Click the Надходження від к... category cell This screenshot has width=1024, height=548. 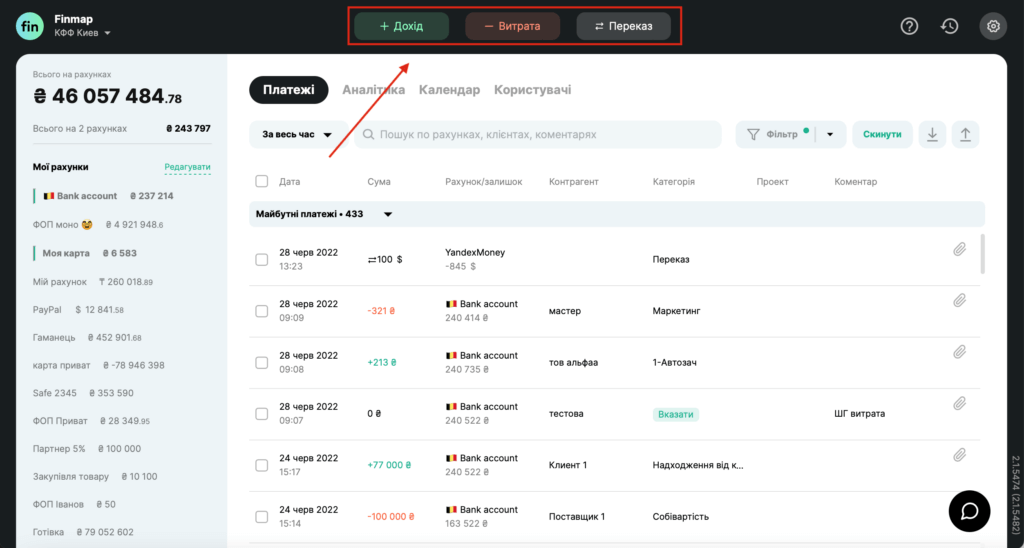pyautogui.click(x=697, y=465)
